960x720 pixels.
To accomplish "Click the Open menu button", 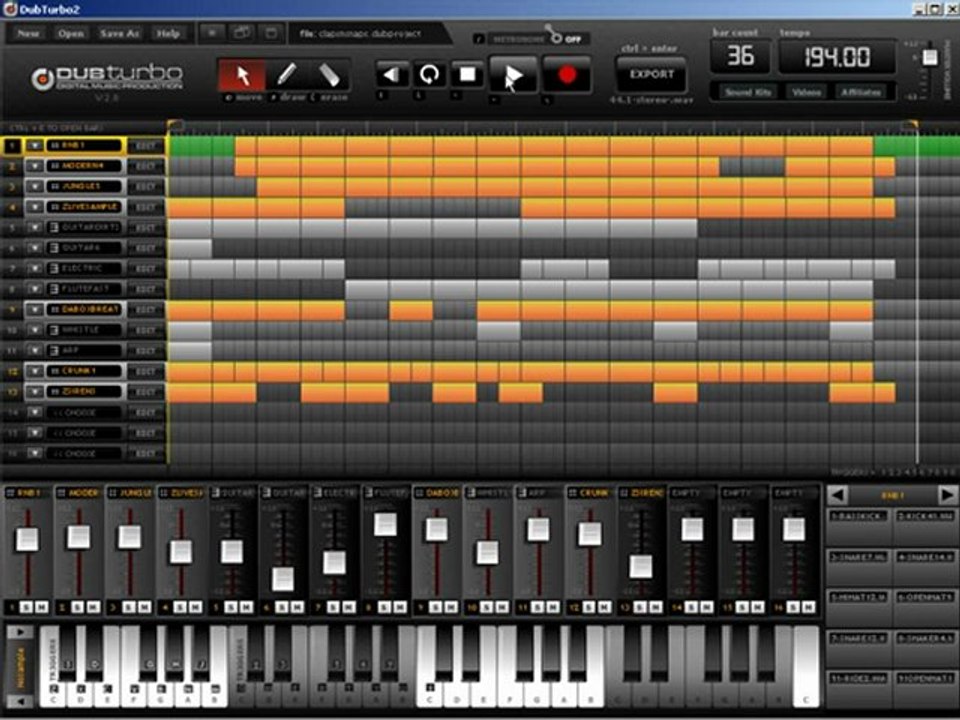I will (x=71, y=34).
